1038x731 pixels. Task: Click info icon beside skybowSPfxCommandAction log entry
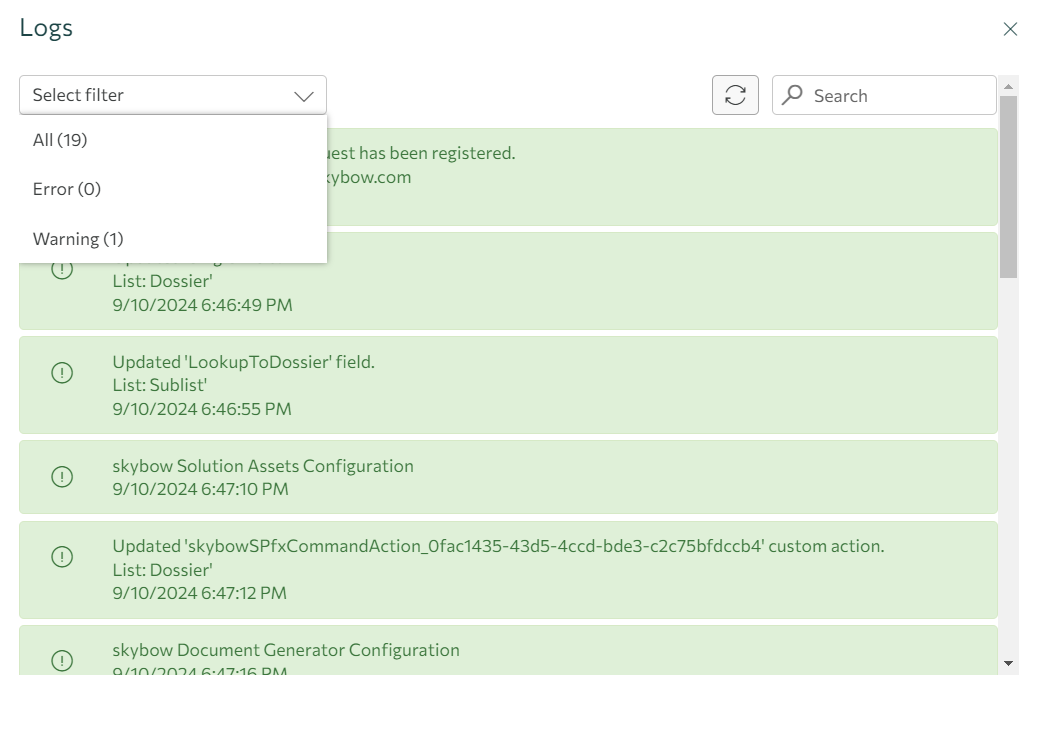62,557
